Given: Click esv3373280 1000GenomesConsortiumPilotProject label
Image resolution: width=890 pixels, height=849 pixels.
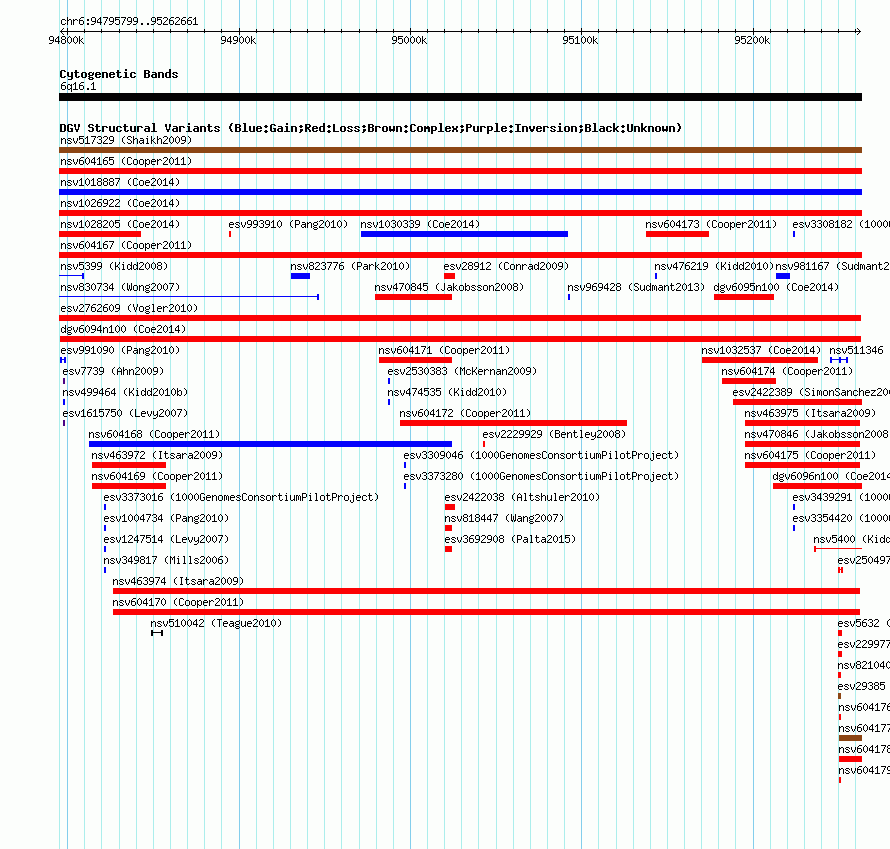Looking at the screenshot, I should (x=541, y=476).
